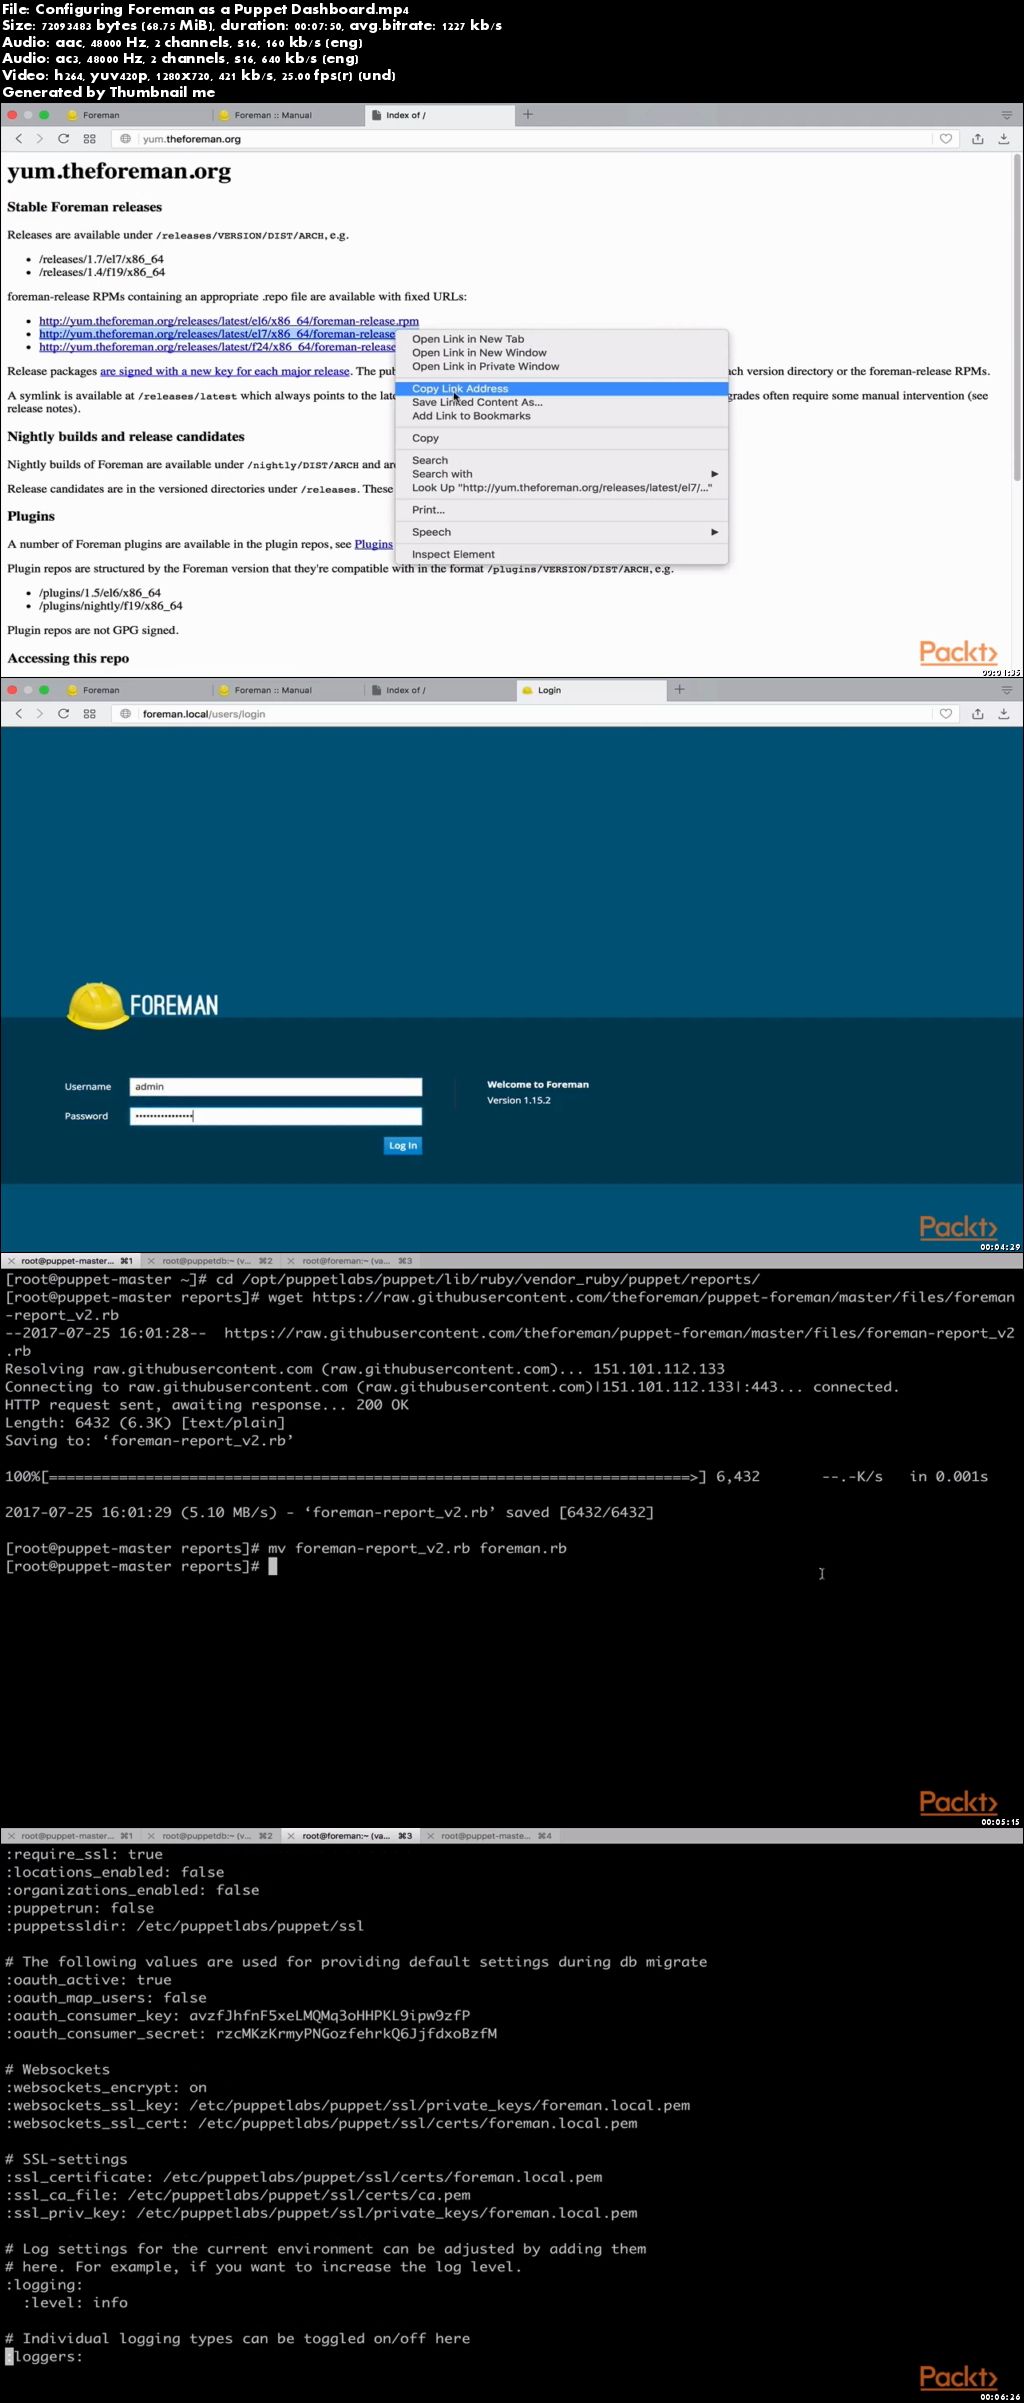
Task: Choose 'Open Link in New Window'
Action: (562, 353)
